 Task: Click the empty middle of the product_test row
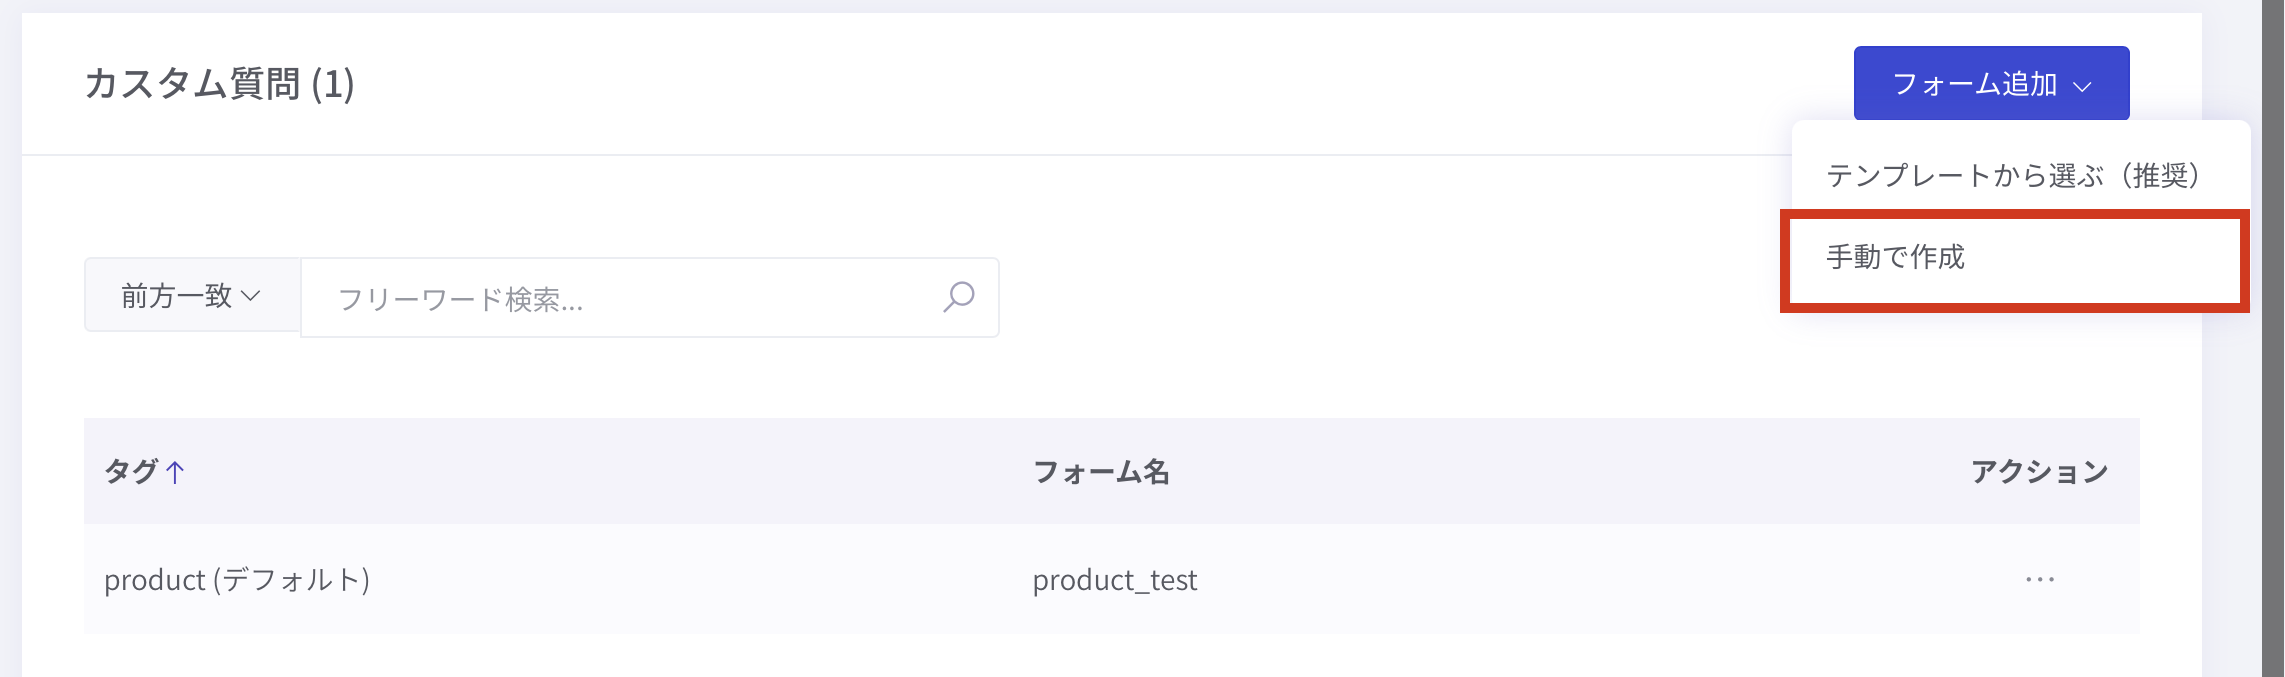pyautogui.click(x=1600, y=580)
